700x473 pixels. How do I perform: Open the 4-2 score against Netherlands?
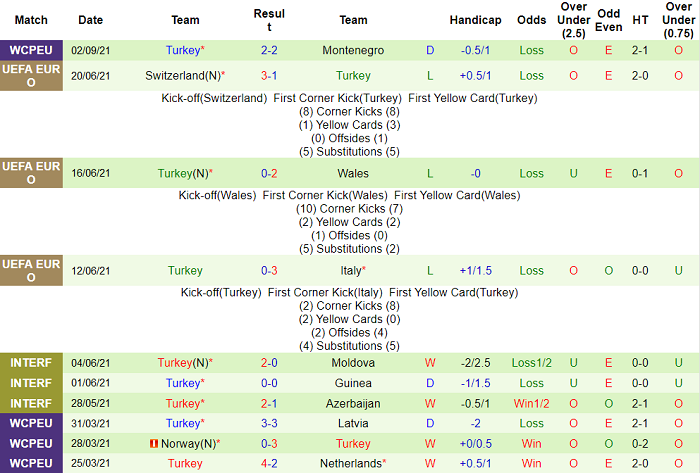(269, 464)
